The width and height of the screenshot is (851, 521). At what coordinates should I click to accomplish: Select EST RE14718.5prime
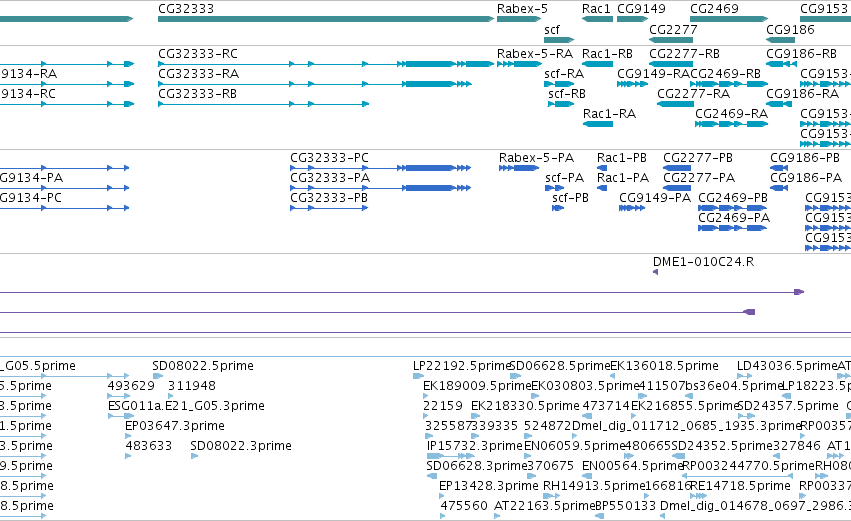coord(740,486)
